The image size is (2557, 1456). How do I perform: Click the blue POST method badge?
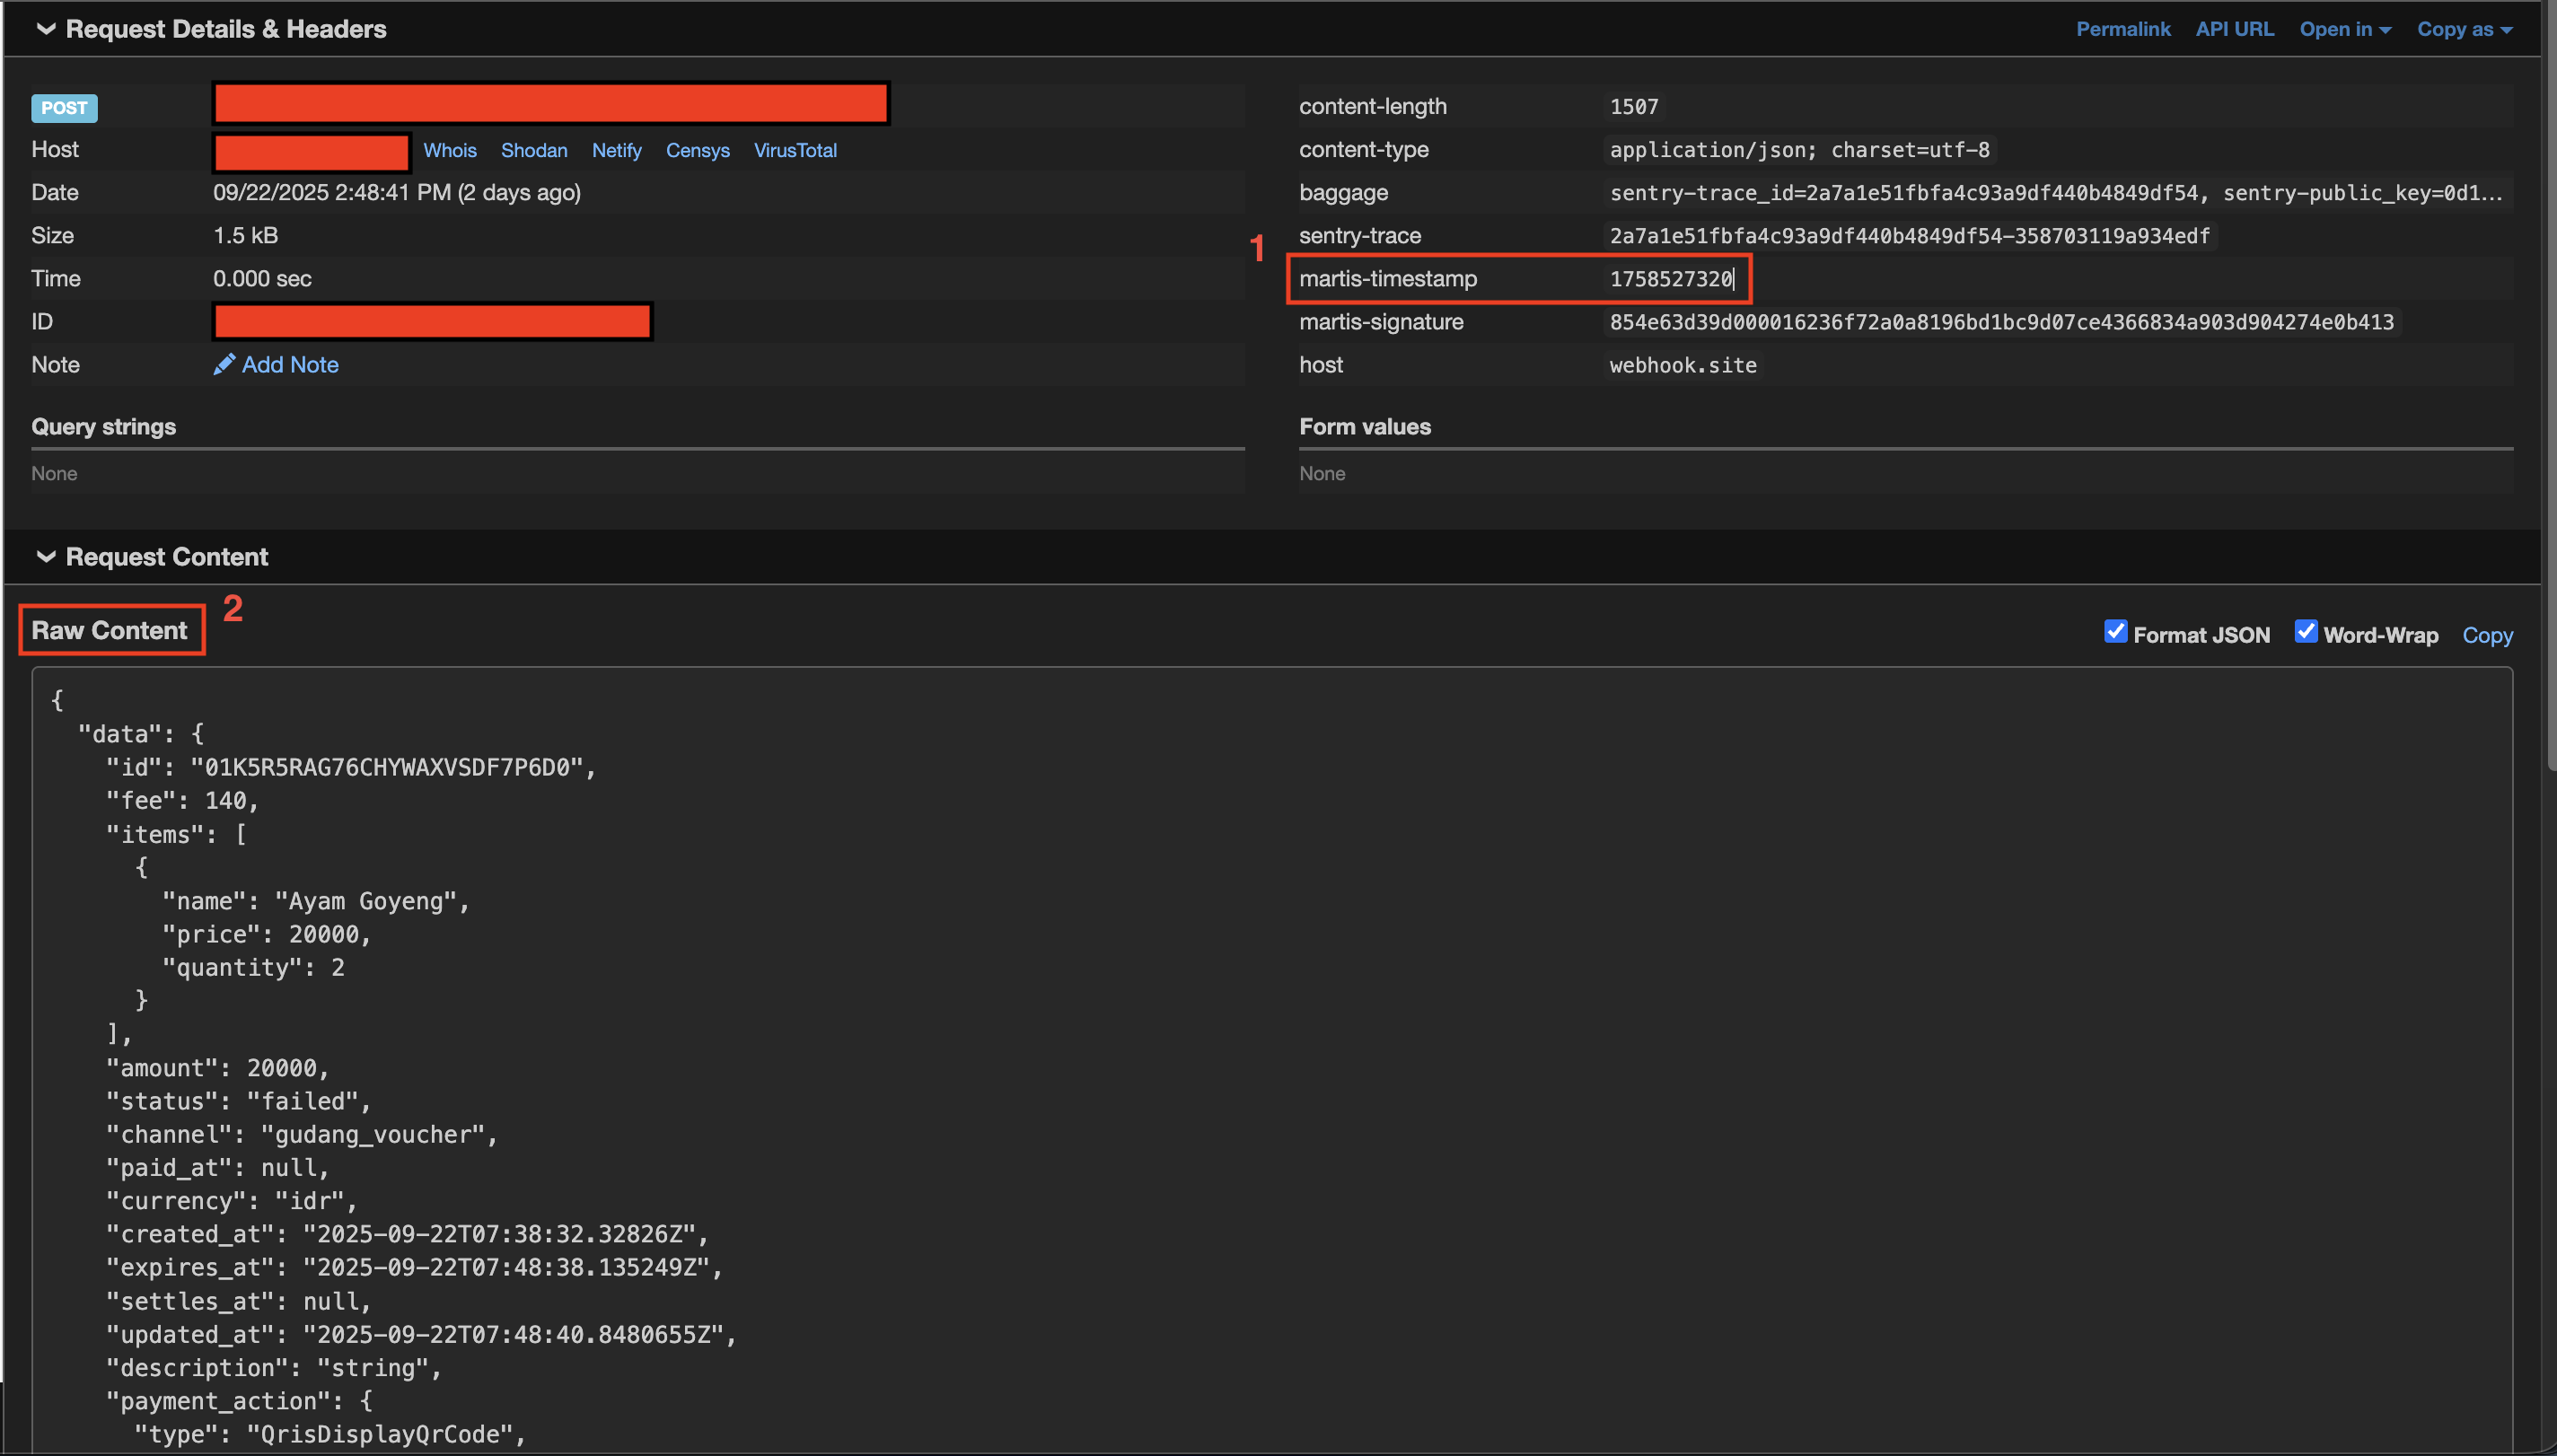[x=64, y=108]
